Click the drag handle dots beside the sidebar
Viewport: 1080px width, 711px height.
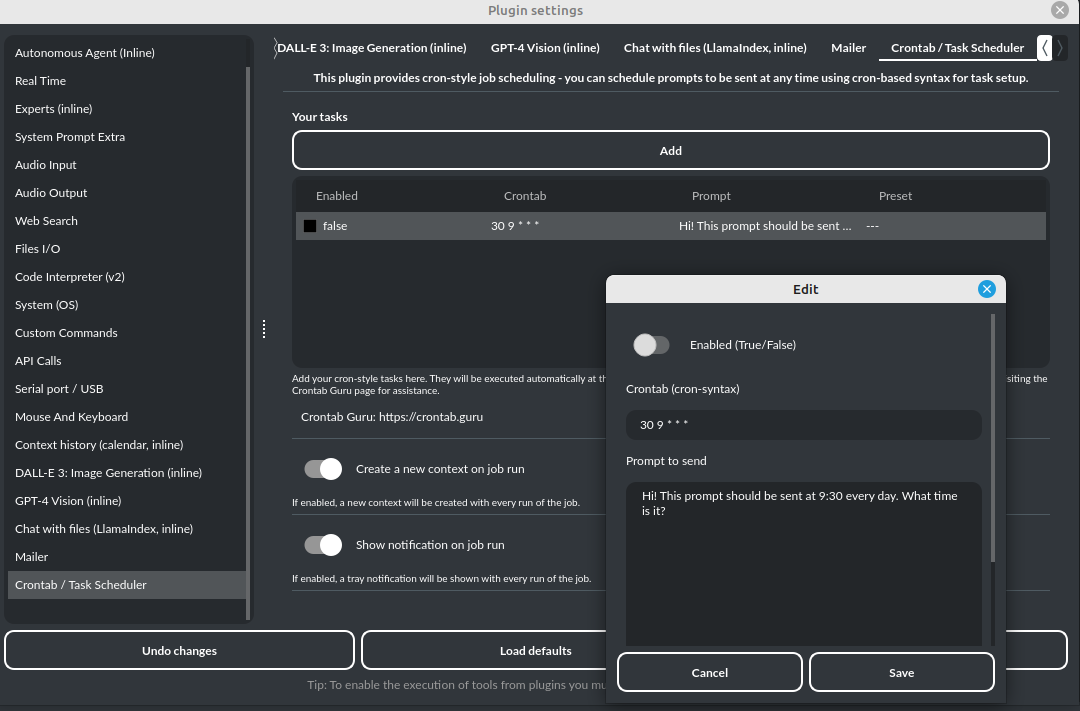pos(264,328)
